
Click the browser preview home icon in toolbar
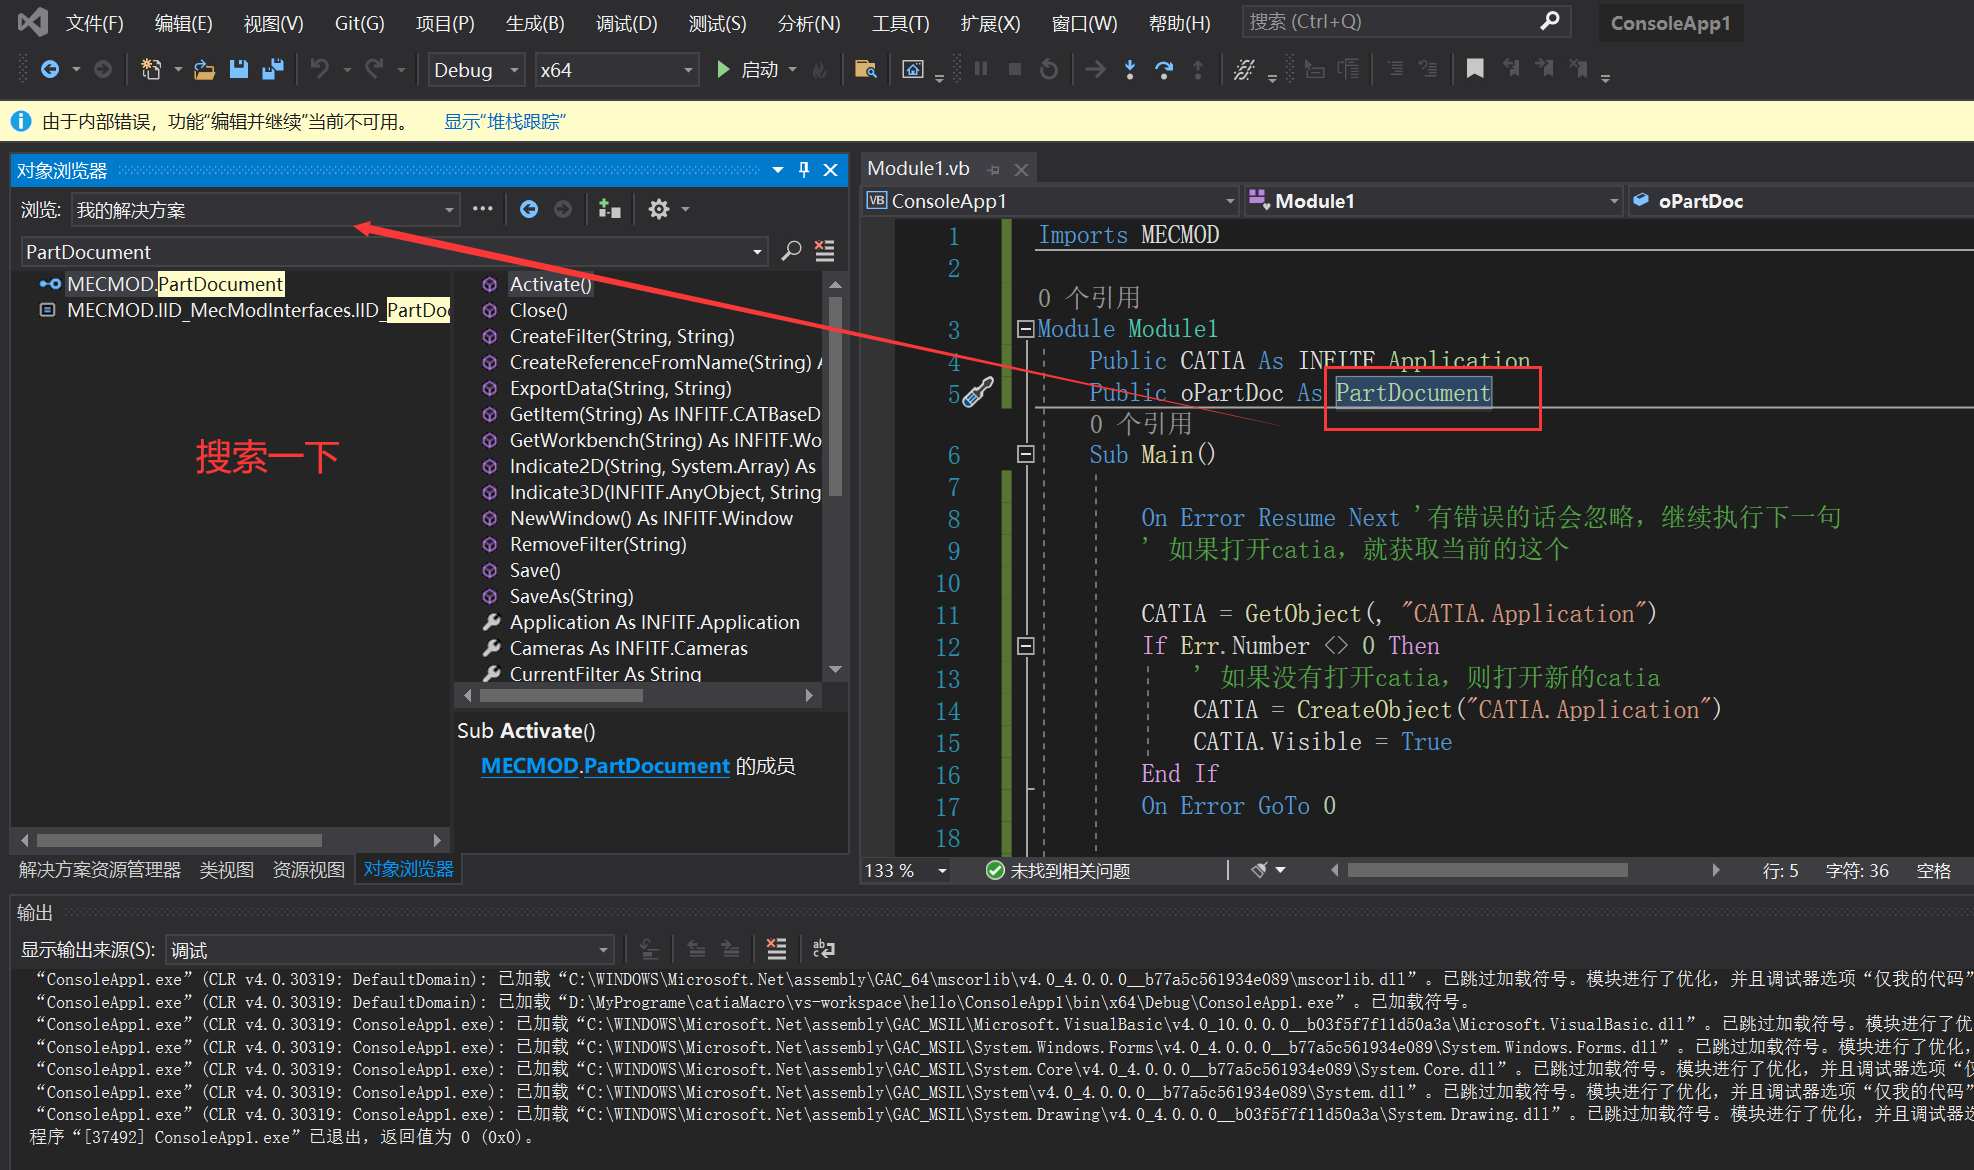tap(913, 69)
